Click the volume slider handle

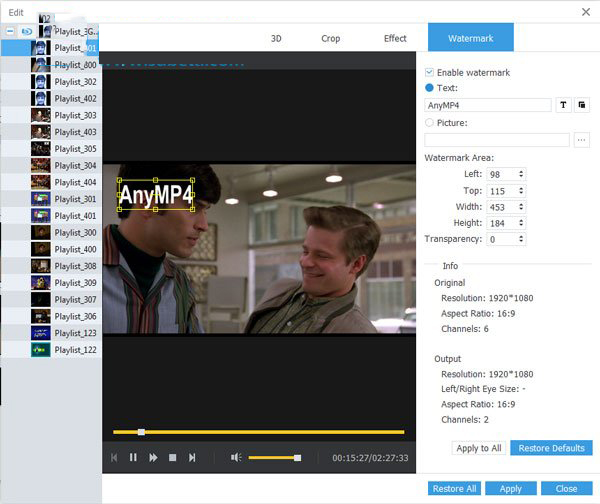297,458
